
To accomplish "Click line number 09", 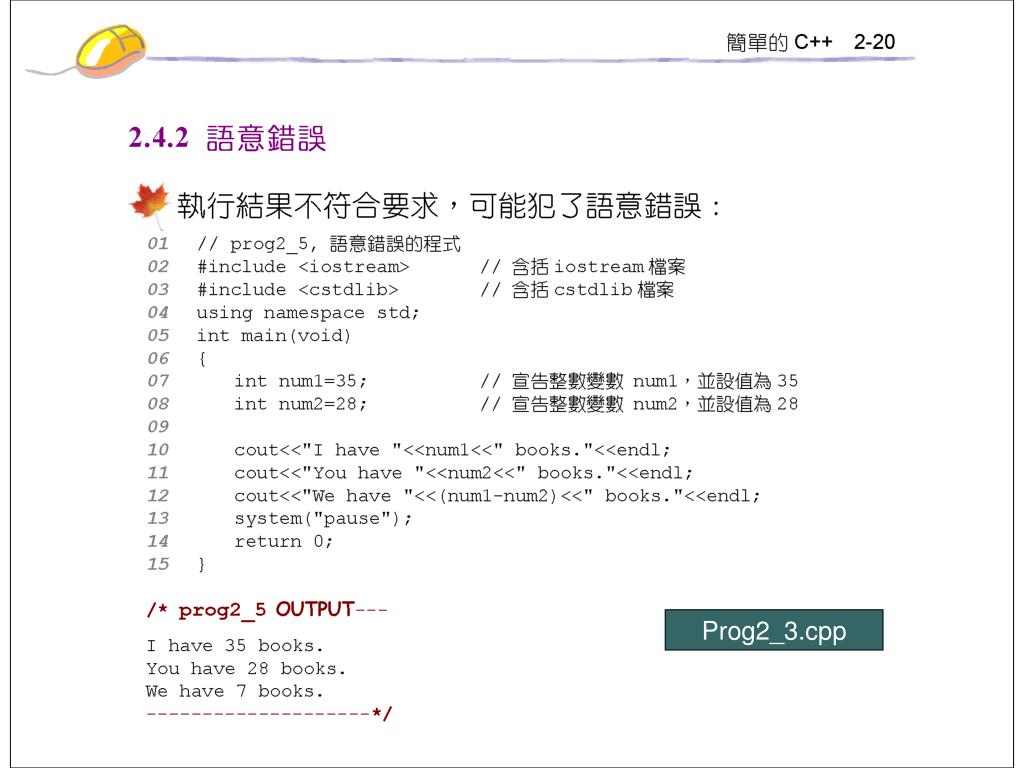I will pos(158,426).
